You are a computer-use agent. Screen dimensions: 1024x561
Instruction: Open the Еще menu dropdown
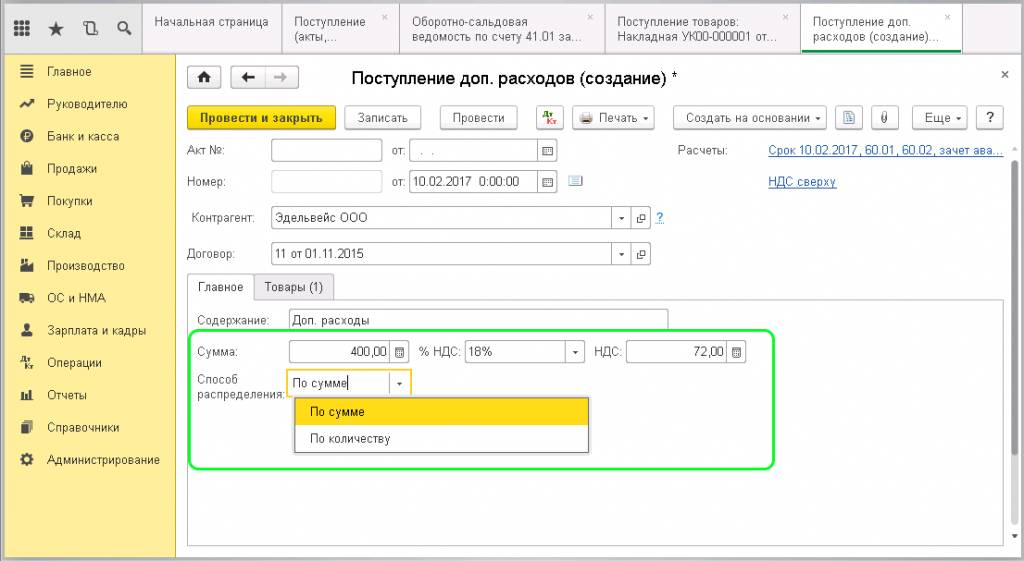pos(940,118)
